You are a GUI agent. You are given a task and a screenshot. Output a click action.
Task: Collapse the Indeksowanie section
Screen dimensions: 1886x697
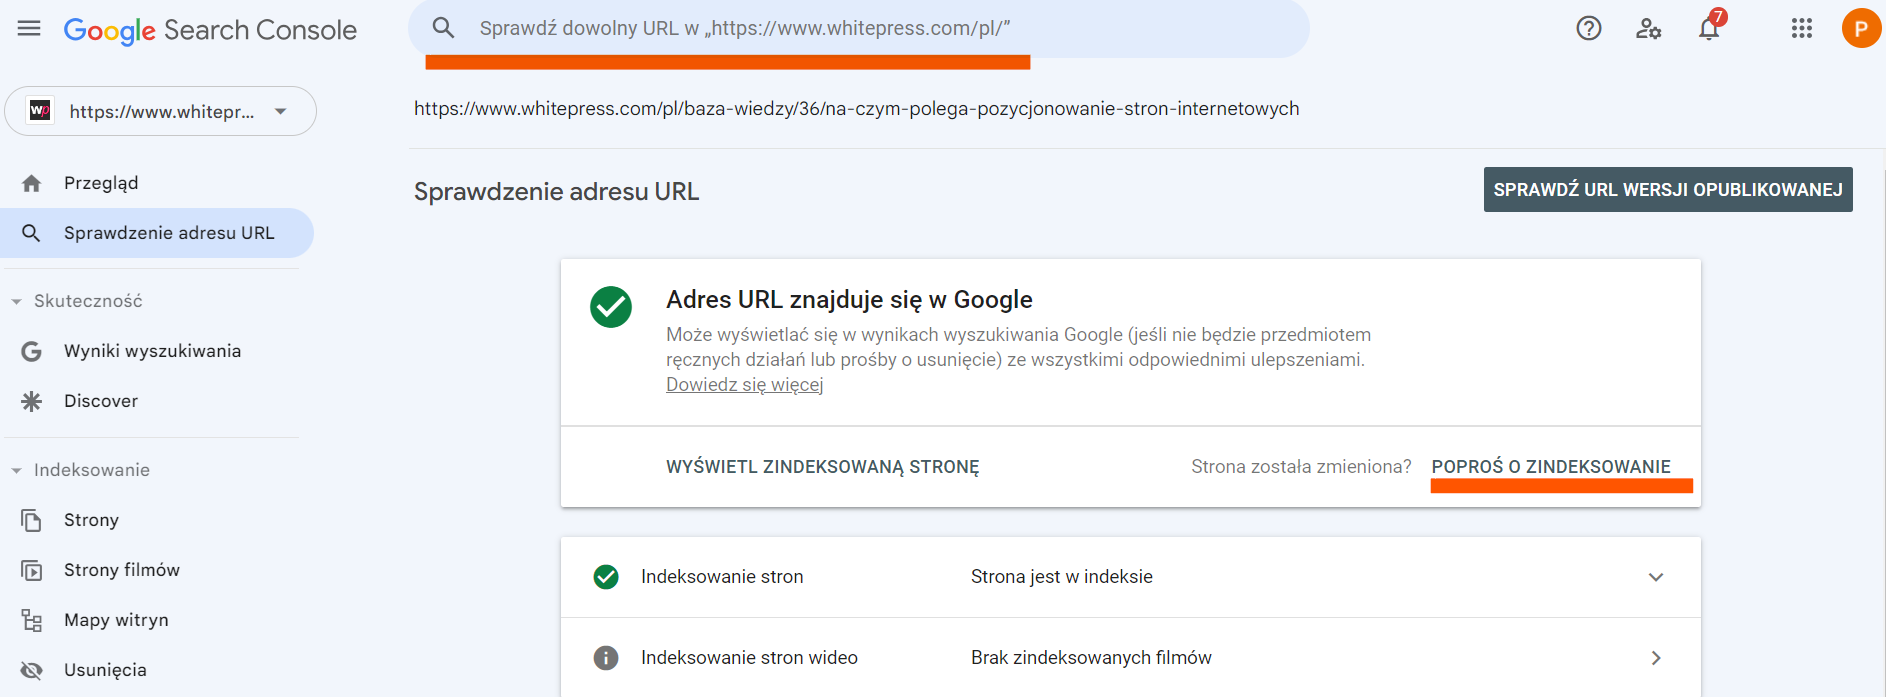tap(16, 470)
